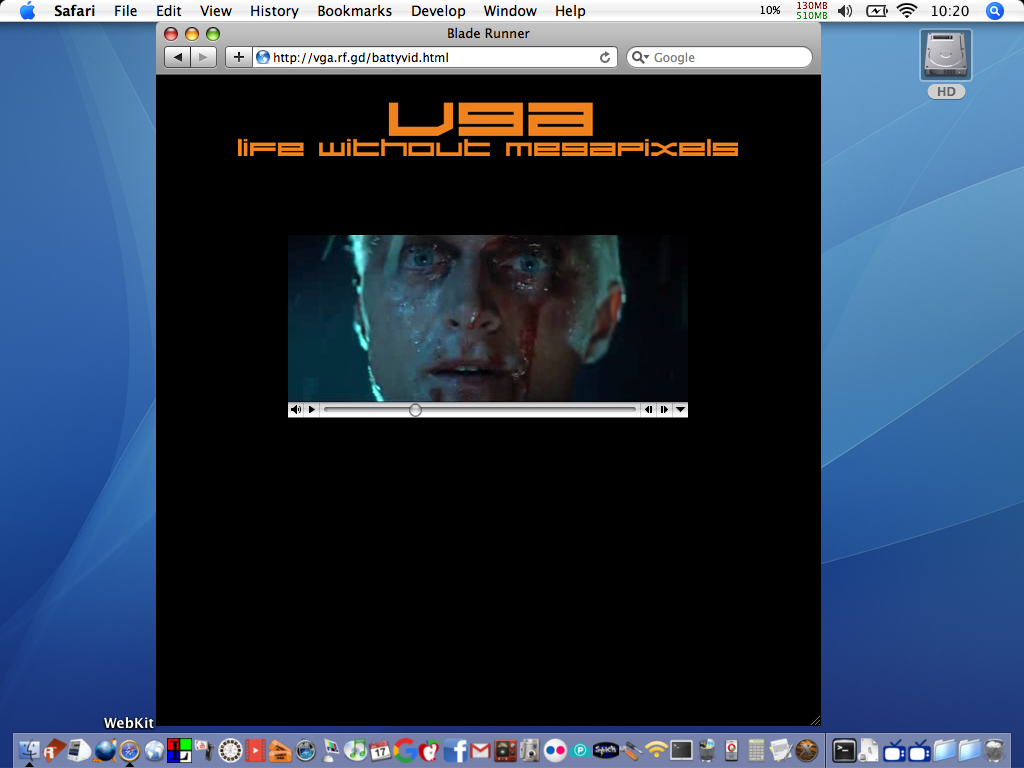Open the video options dropdown arrow

click(x=680, y=409)
